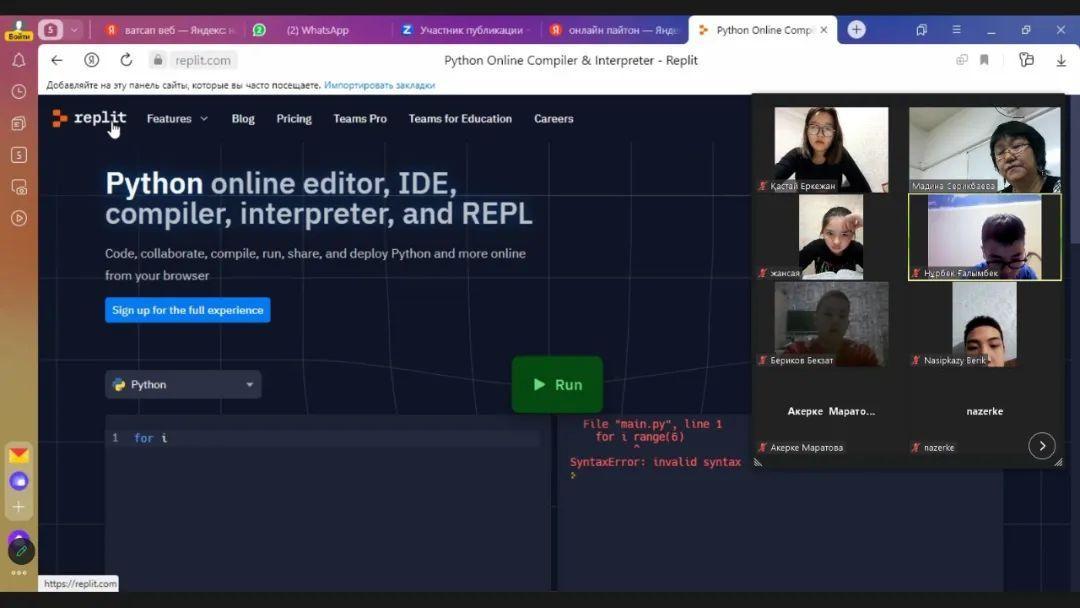Viewport: 1080px width, 608px height.
Task: Close the Python Online Compiler tab
Action: (x=824, y=30)
